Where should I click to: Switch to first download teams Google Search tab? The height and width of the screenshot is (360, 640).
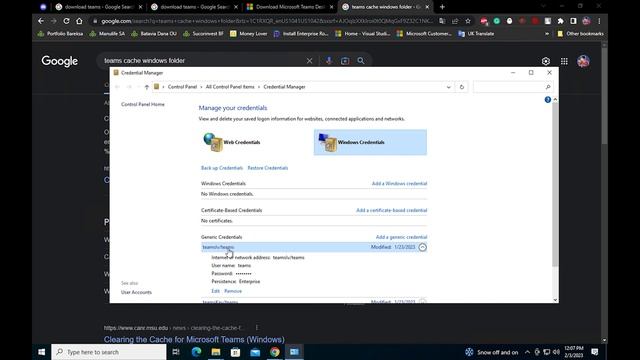coord(99,7)
